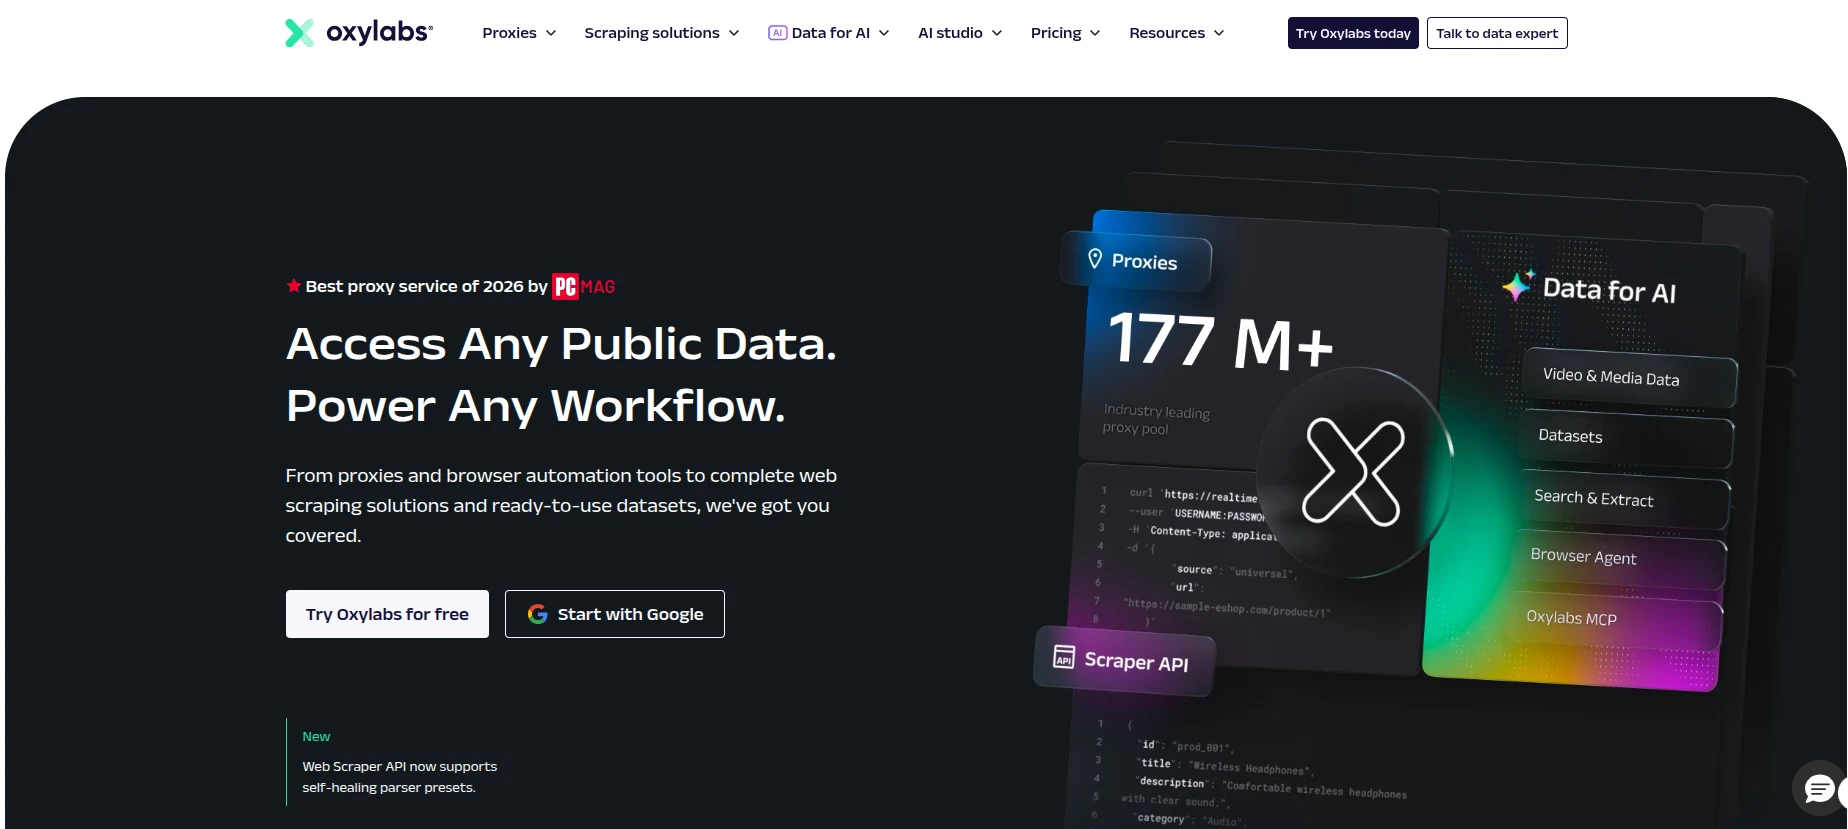Click the Scraper API label card
1848x829 pixels.
click(1125, 661)
